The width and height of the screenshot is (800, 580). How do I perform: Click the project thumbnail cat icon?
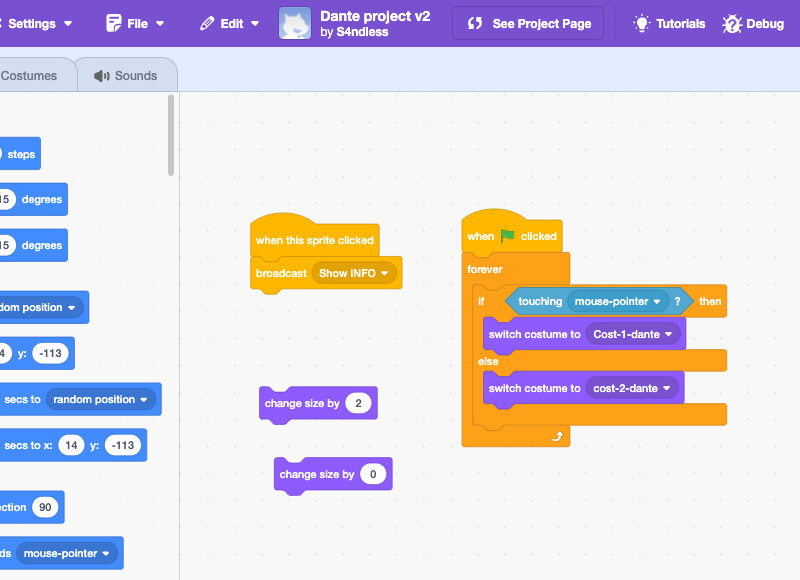point(295,23)
